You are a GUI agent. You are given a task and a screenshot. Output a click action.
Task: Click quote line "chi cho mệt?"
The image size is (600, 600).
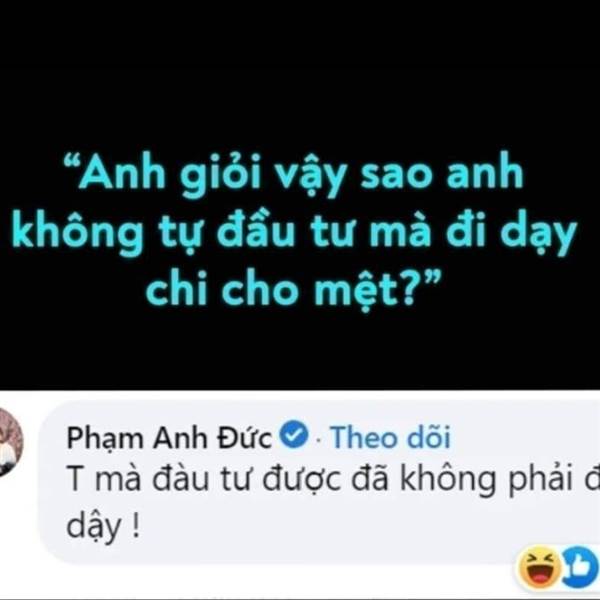tap(293, 290)
